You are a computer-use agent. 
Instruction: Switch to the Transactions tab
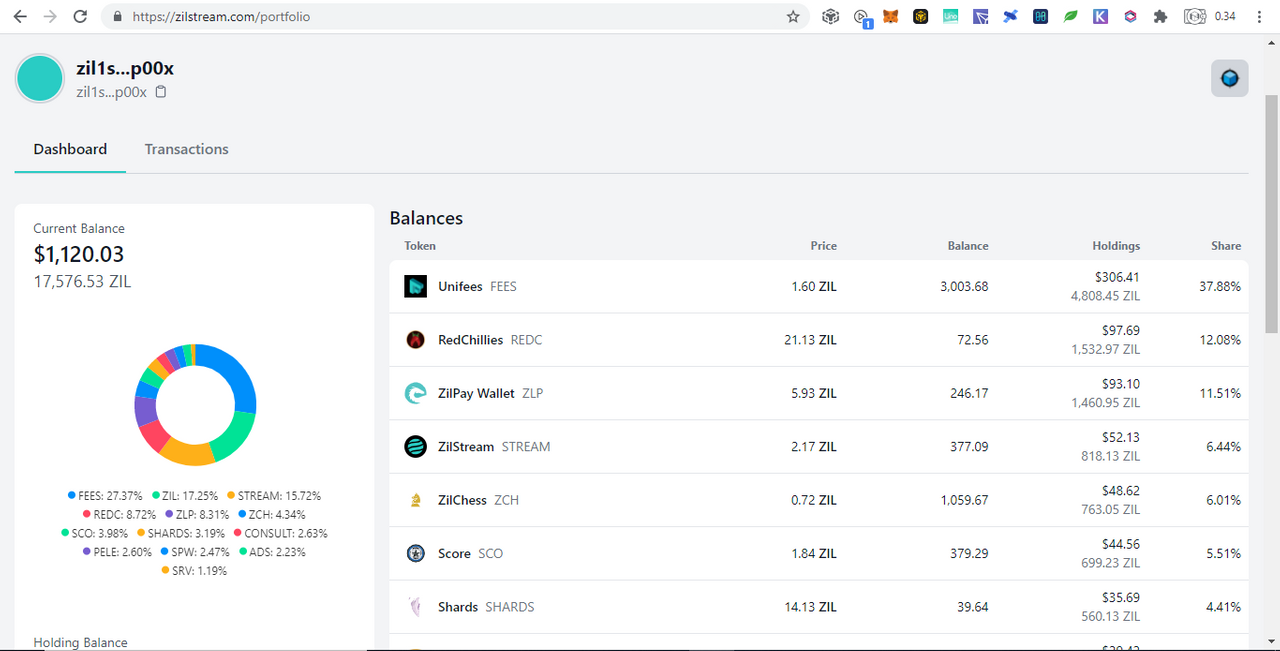(x=186, y=149)
